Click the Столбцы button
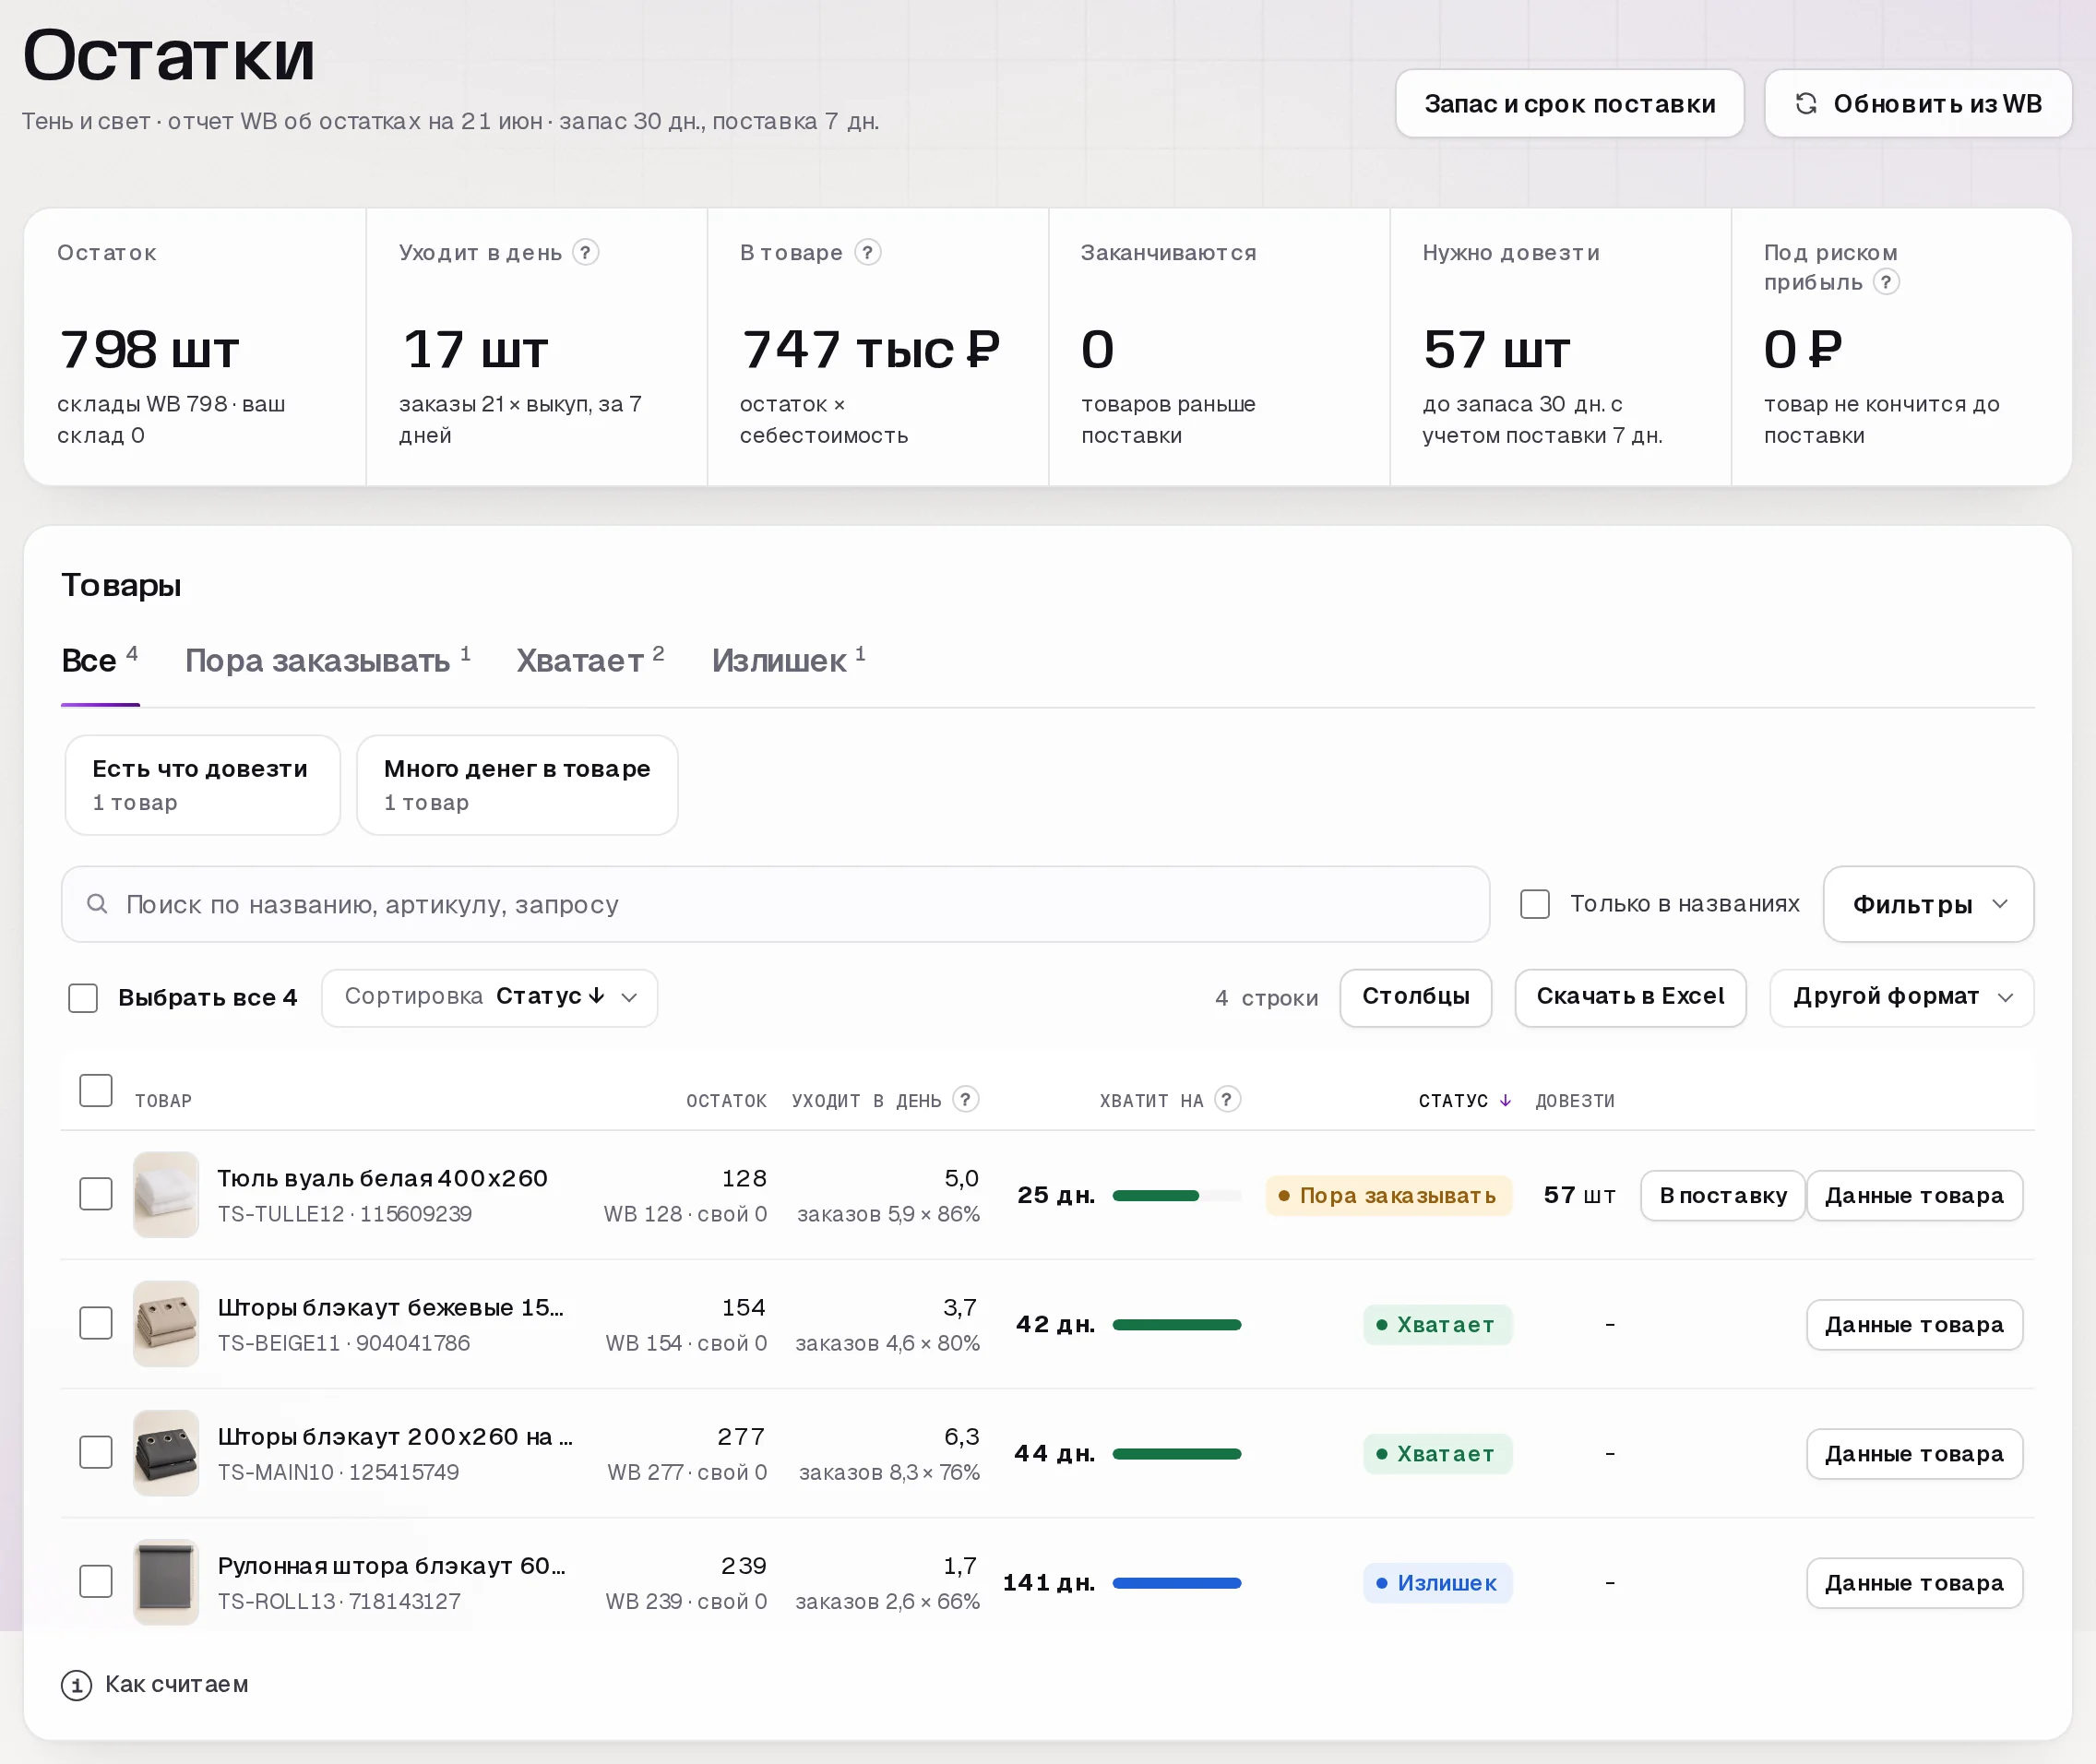The width and height of the screenshot is (2096, 1764). tap(1415, 997)
